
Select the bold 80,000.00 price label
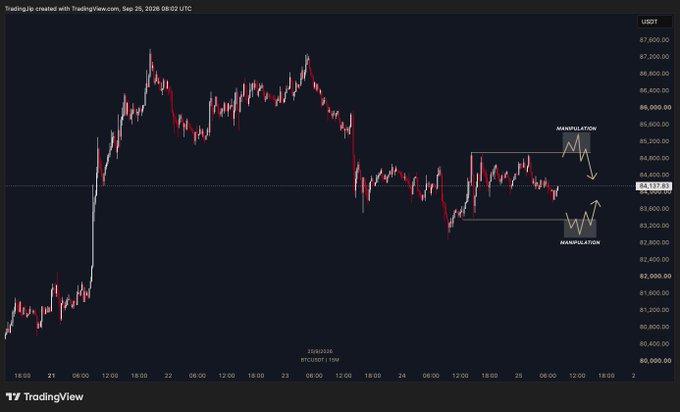(655, 361)
